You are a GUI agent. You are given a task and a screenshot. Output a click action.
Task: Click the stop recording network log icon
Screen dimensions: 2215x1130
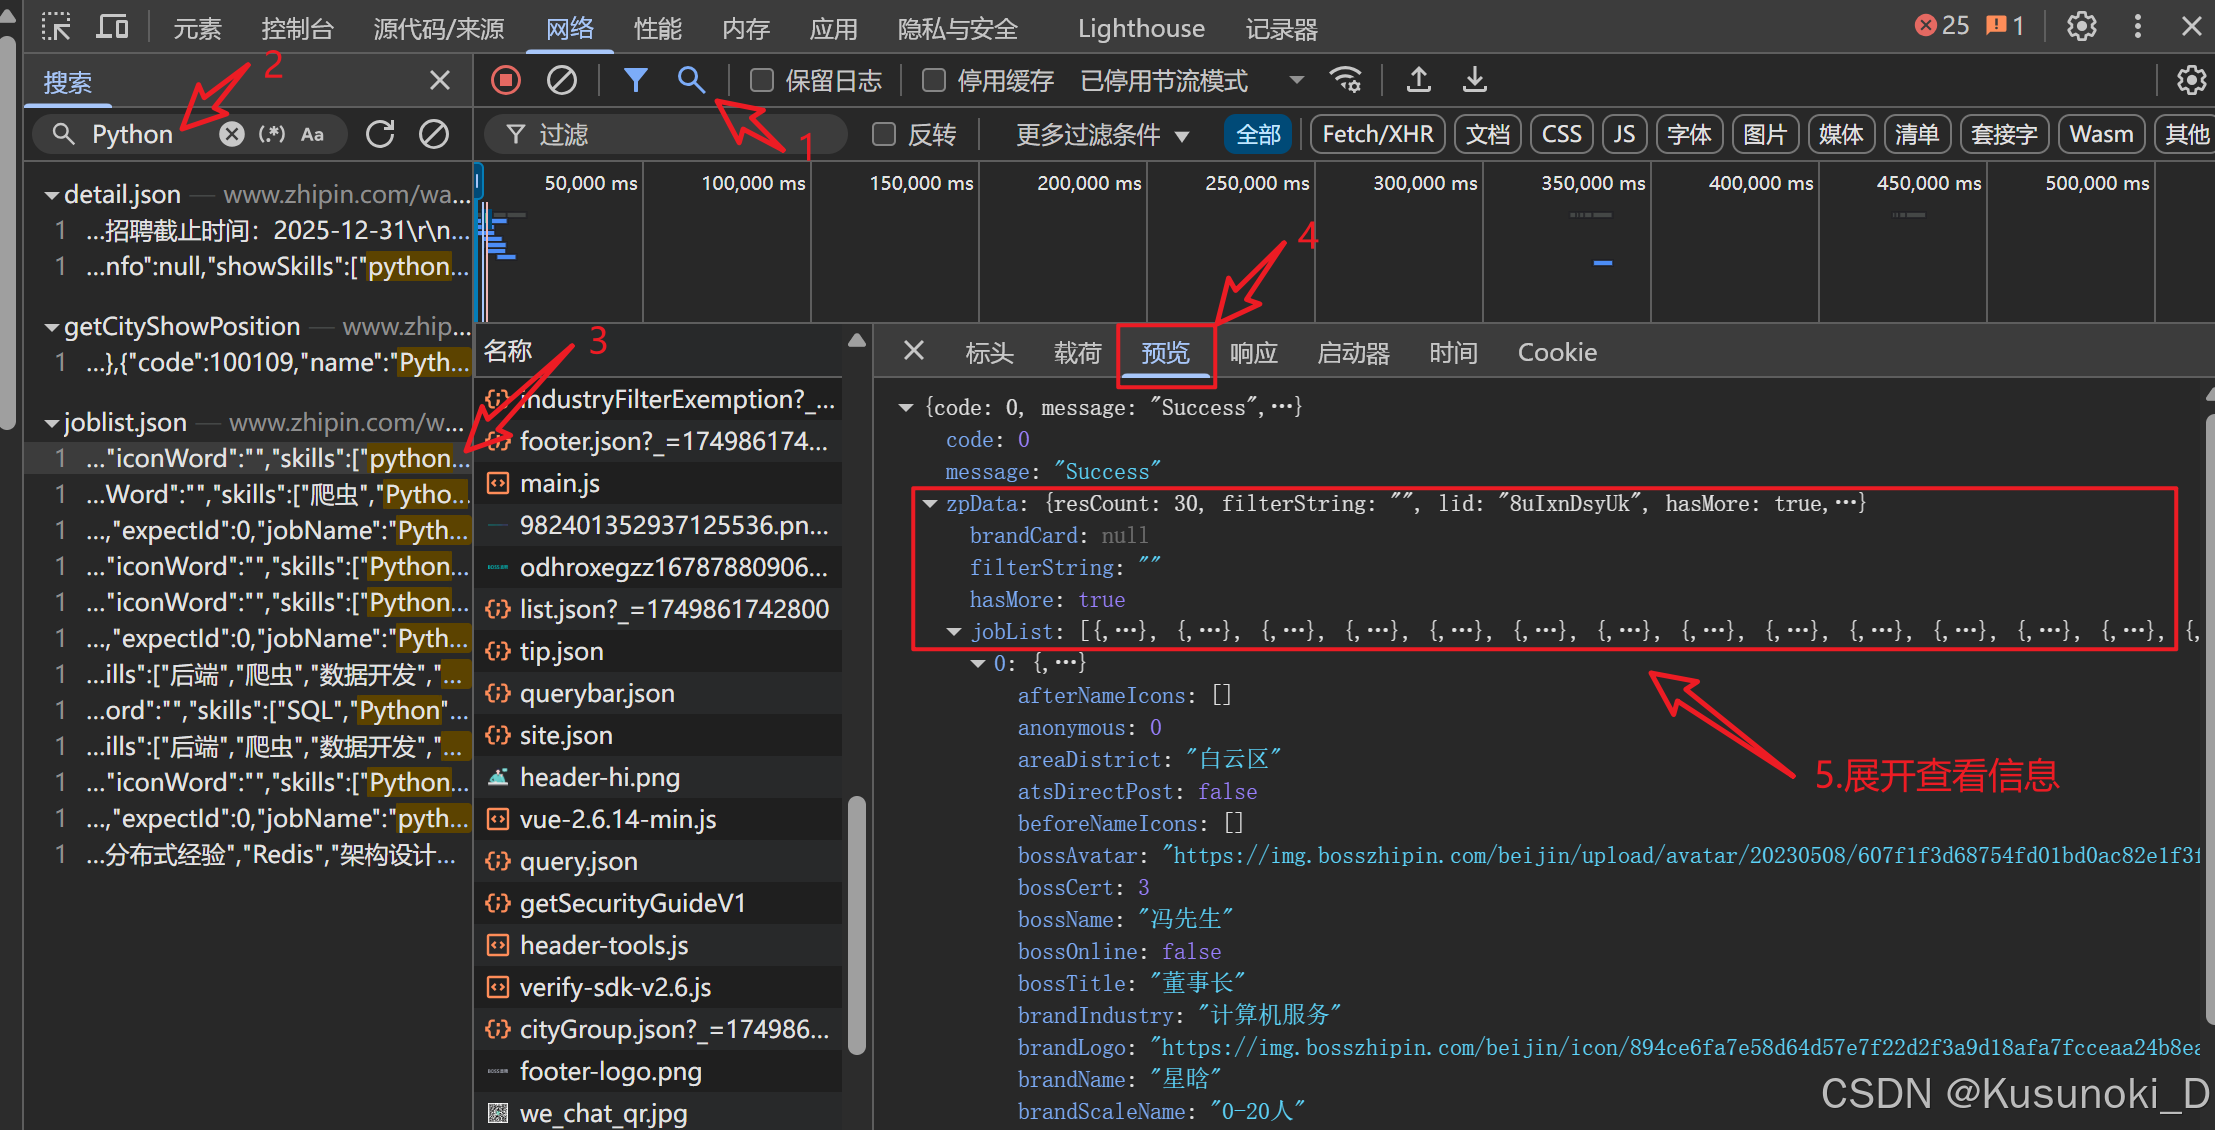(506, 80)
